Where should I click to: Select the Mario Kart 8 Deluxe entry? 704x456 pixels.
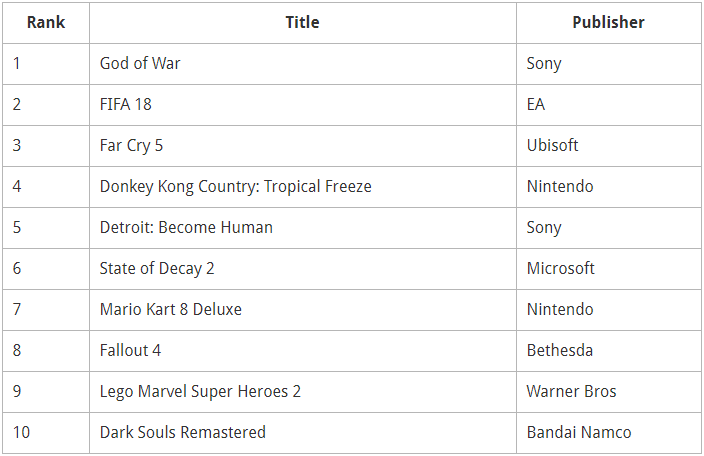pos(171,310)
